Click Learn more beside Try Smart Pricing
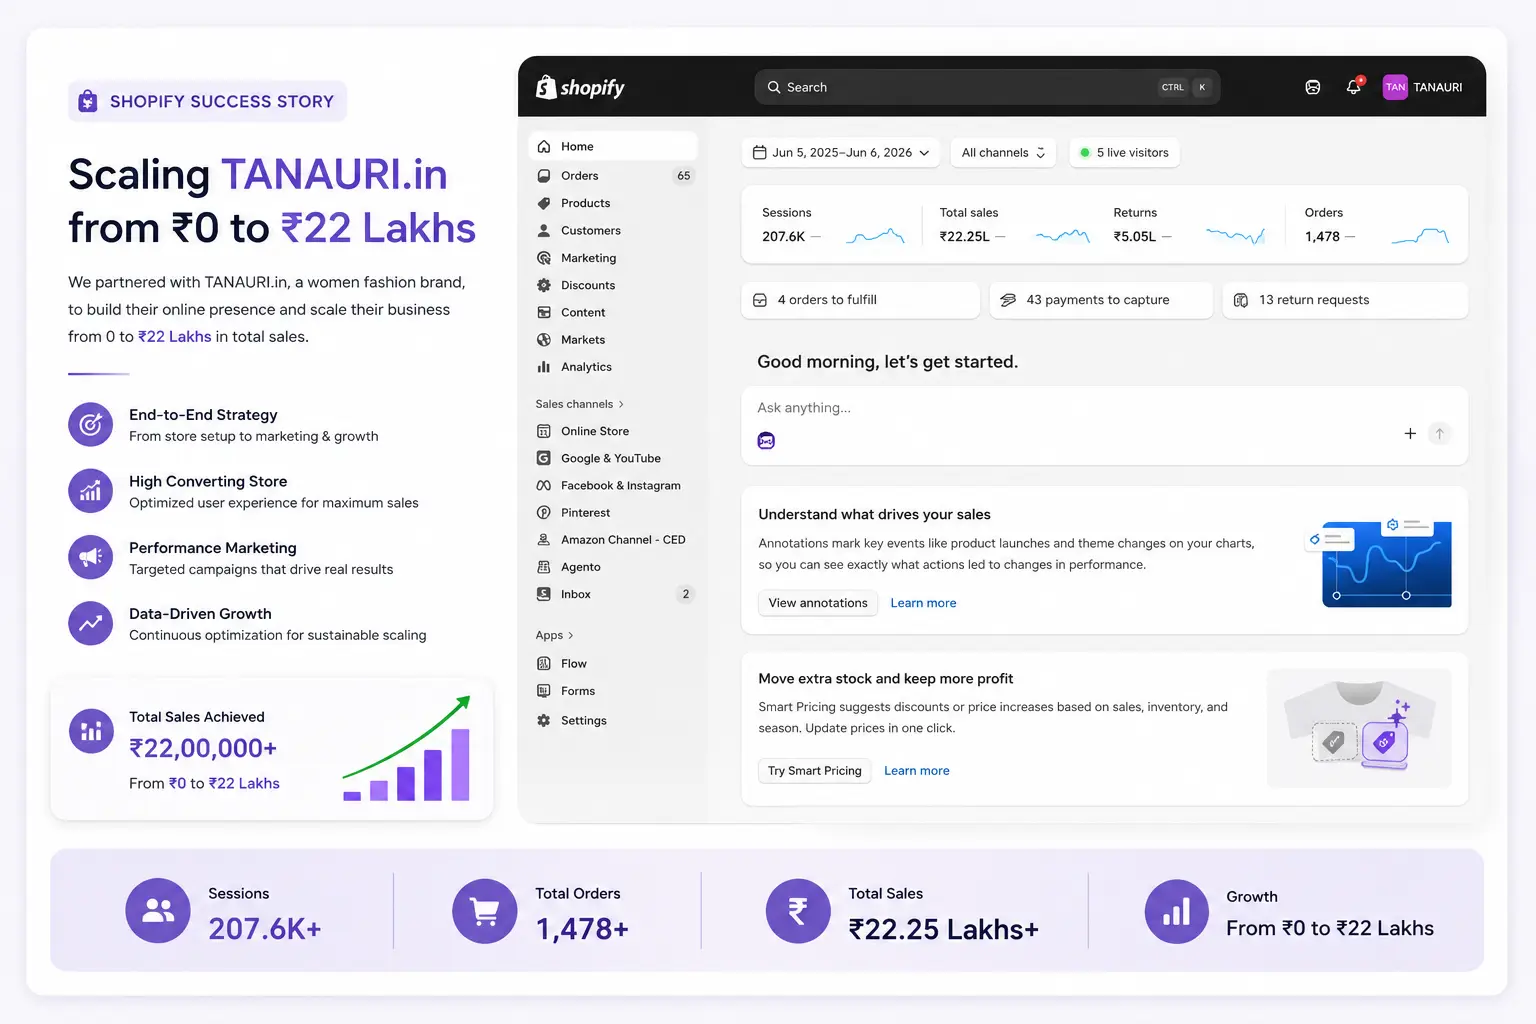The height and width of the screenshot is (1024, 1536). 917,771
